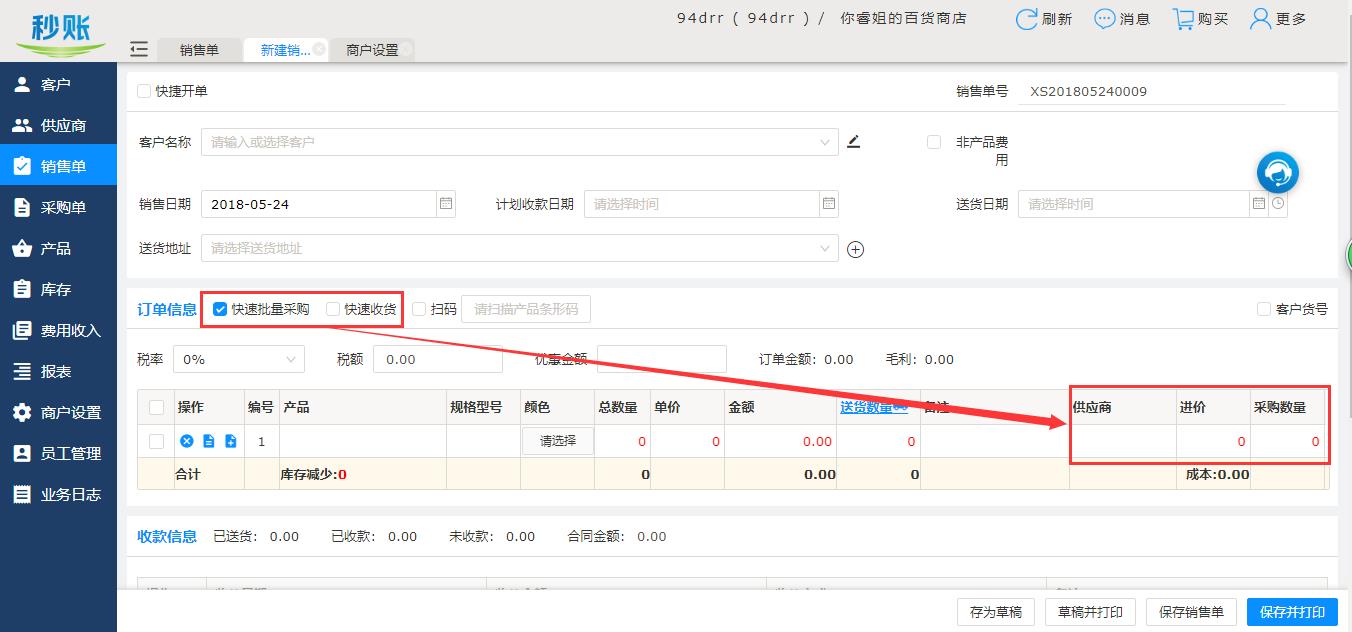Check the 非产品费用 checkbox
Image resolution: width=1352 pixels, height=632 pixels.
936,141
